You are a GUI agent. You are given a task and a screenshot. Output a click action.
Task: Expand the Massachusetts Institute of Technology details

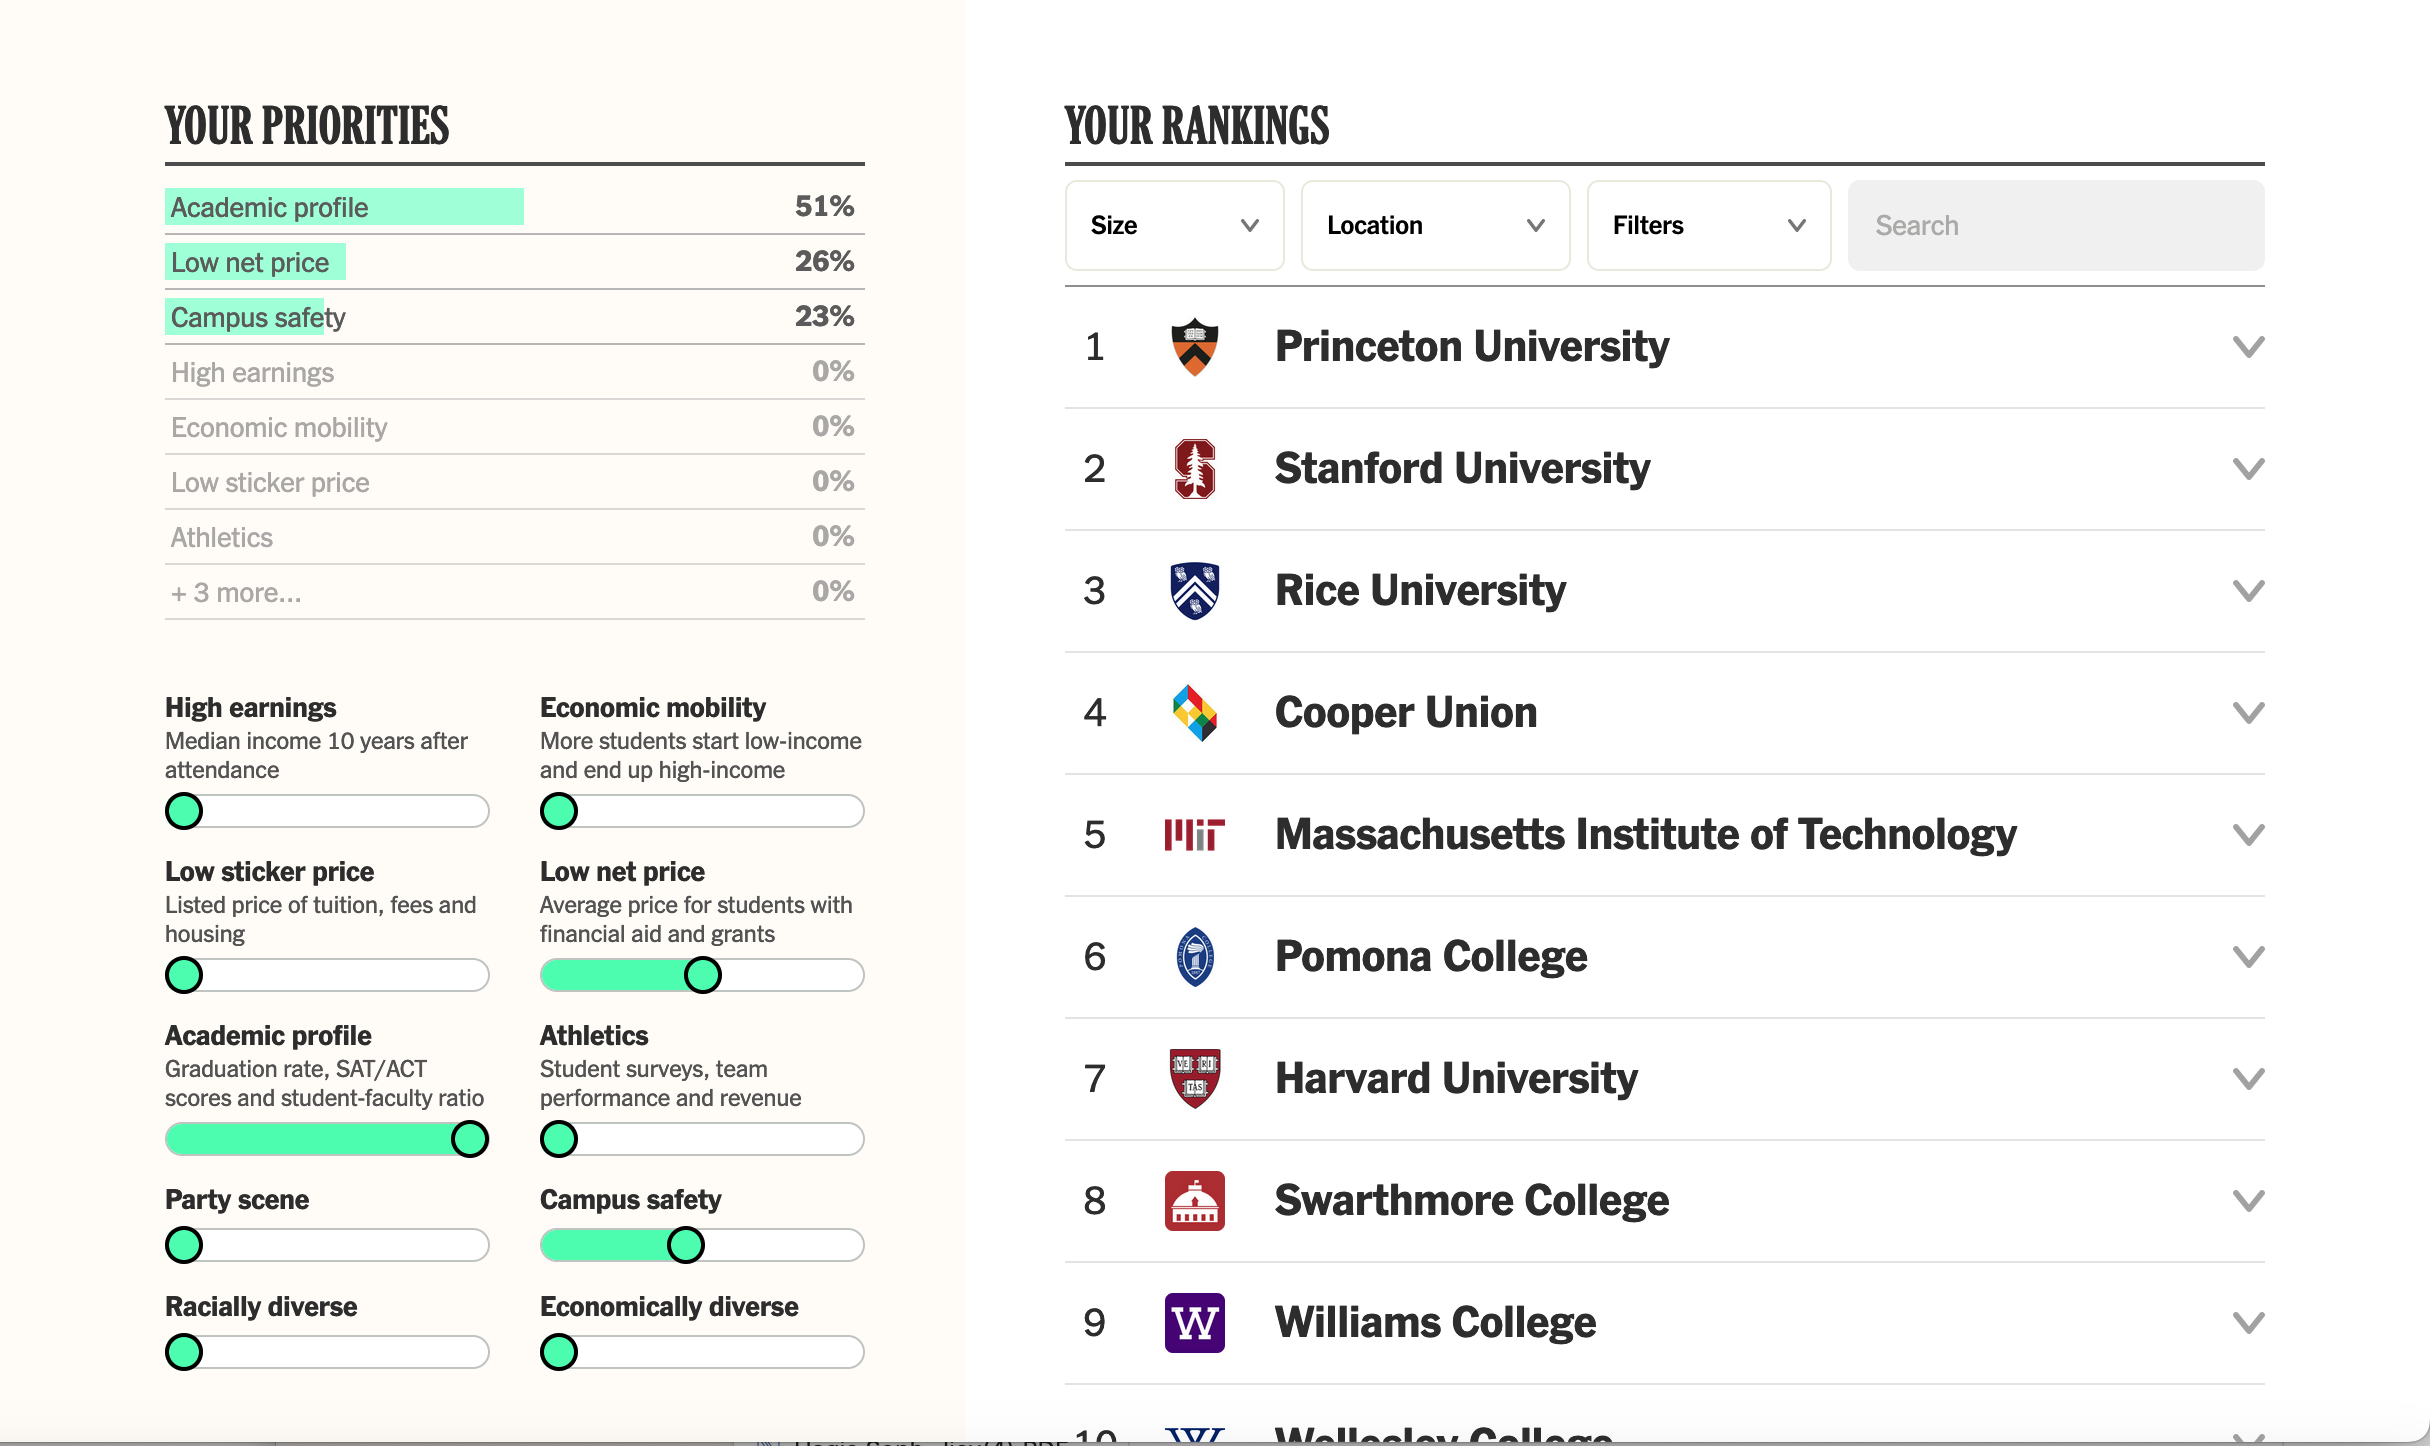[x=2248, y=835]
